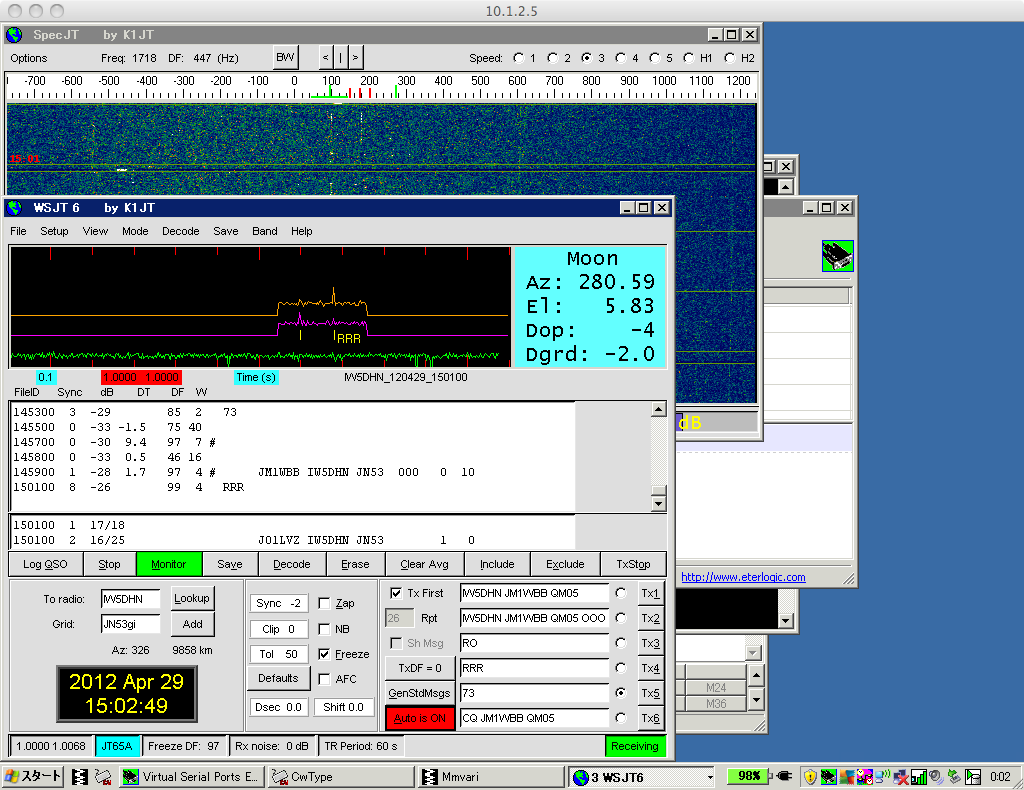Toggle the Freeze checkbox
Image resolution: width=1024 pixels, height=790 pixels.
coord(324,654)
